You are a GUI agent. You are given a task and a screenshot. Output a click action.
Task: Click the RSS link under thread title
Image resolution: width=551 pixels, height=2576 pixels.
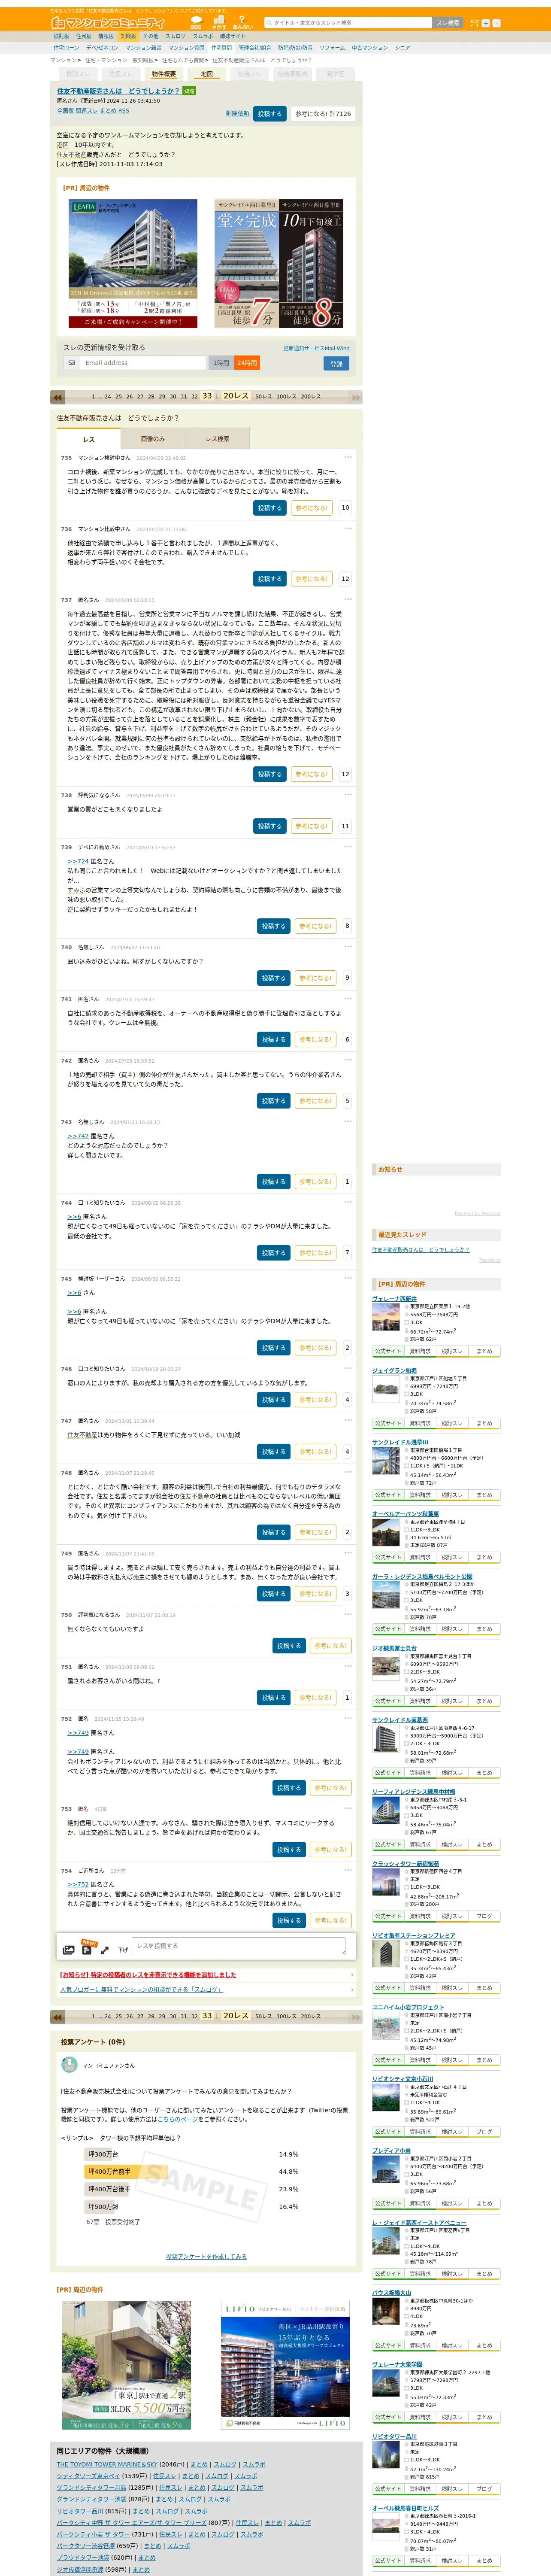(124, 111)
